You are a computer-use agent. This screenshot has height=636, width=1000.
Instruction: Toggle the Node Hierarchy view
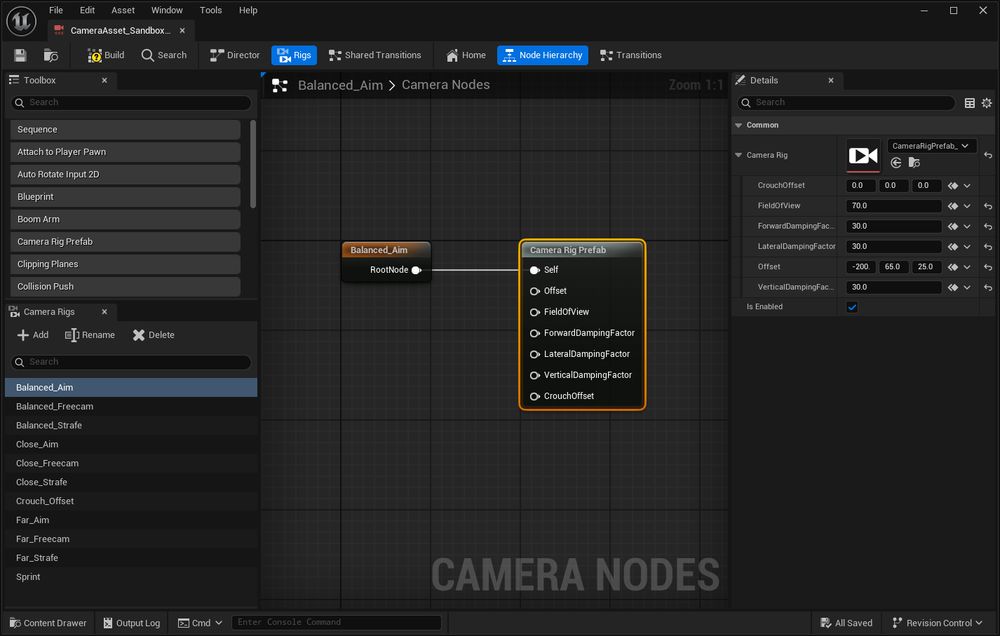[x=543, y=55]
